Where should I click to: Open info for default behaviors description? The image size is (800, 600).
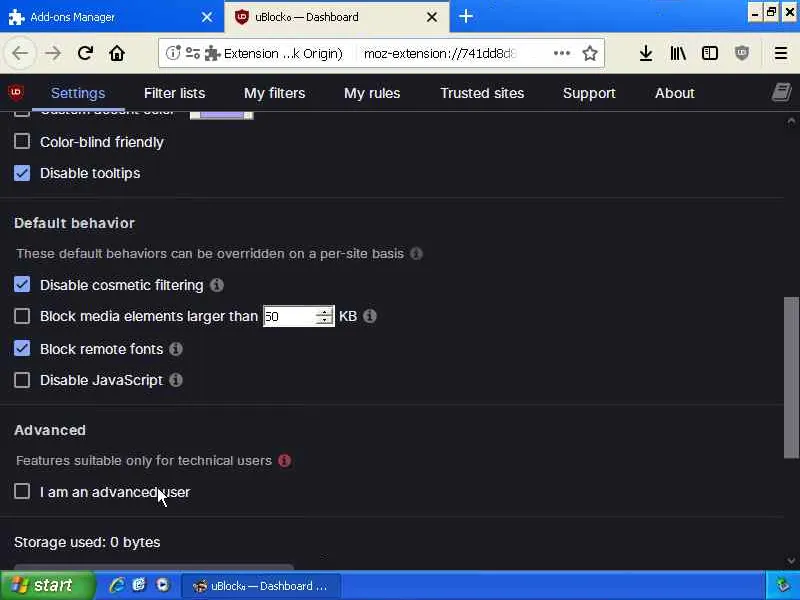coord(416,254)
